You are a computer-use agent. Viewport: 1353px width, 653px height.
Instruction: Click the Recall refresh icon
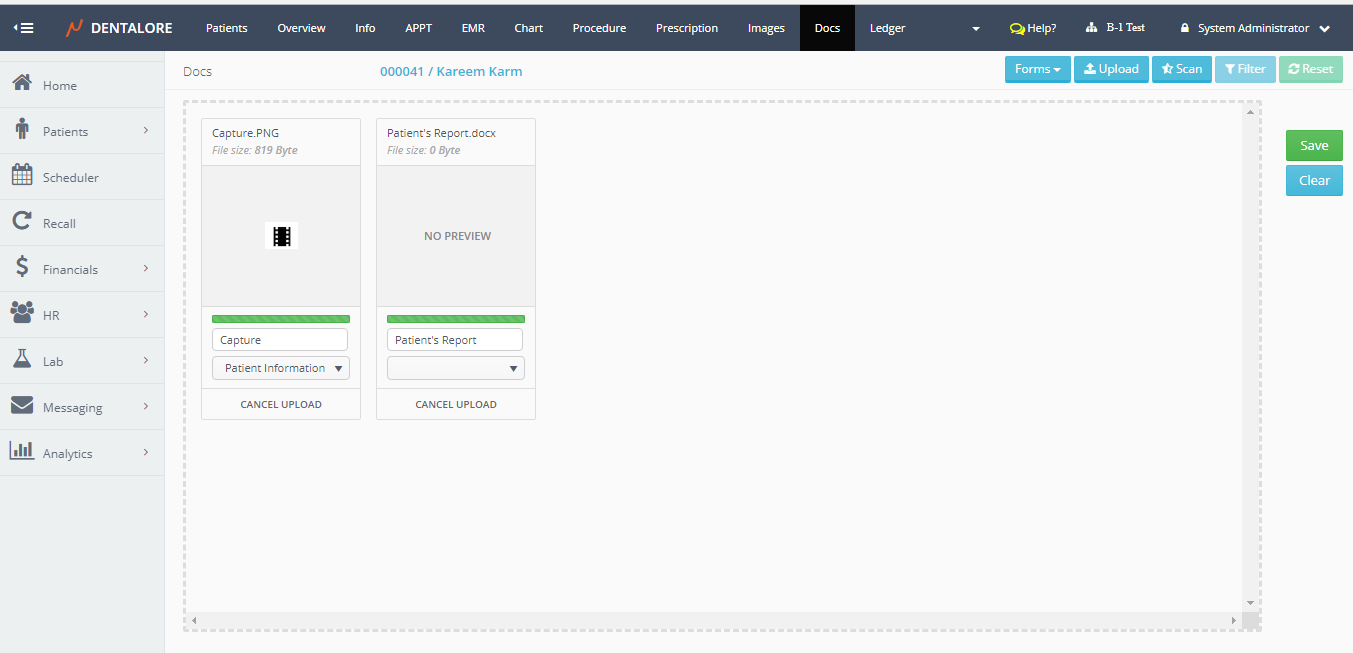click(x=22, y=222)
